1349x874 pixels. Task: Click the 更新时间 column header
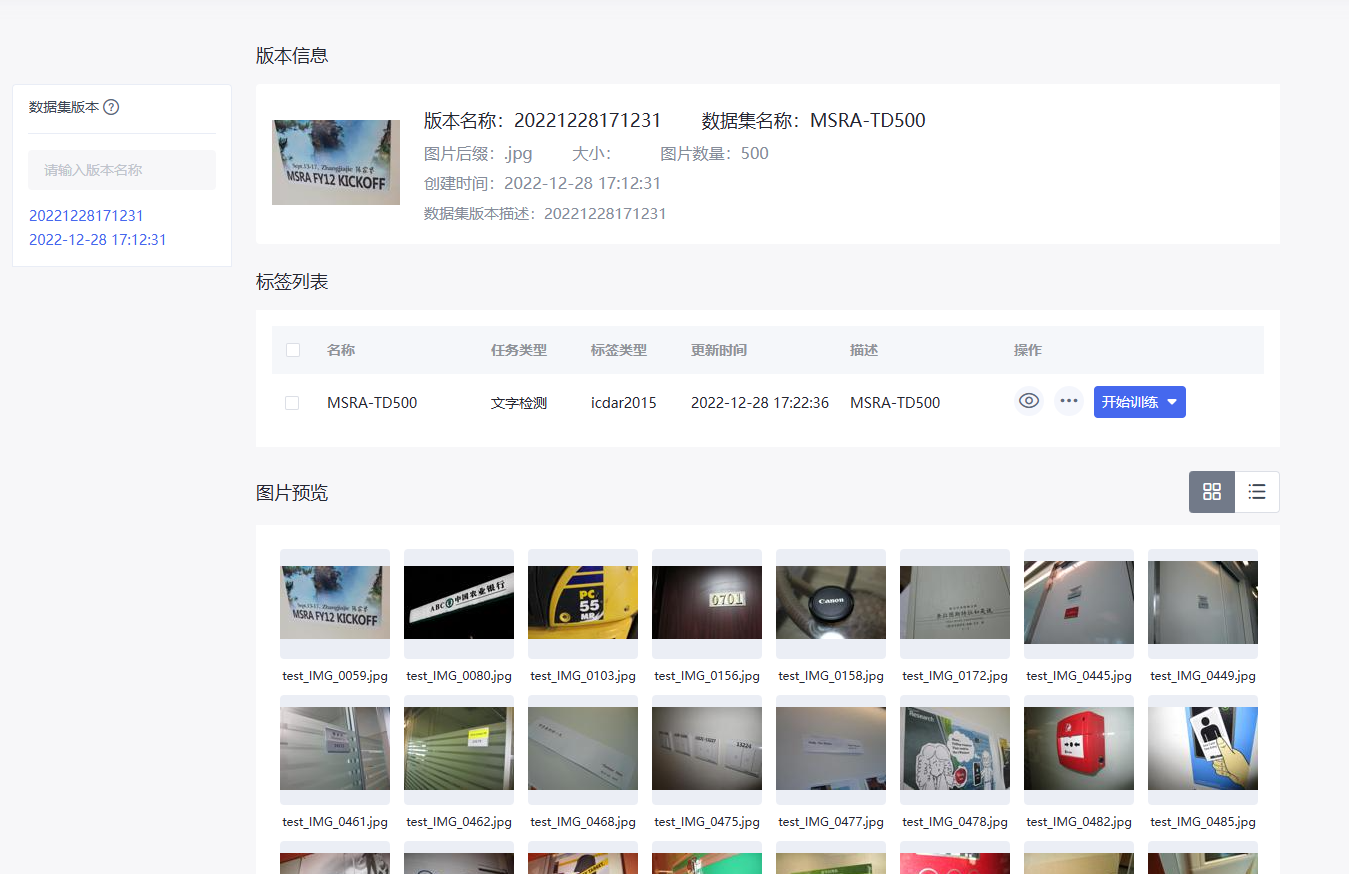(x=719, y=350)
